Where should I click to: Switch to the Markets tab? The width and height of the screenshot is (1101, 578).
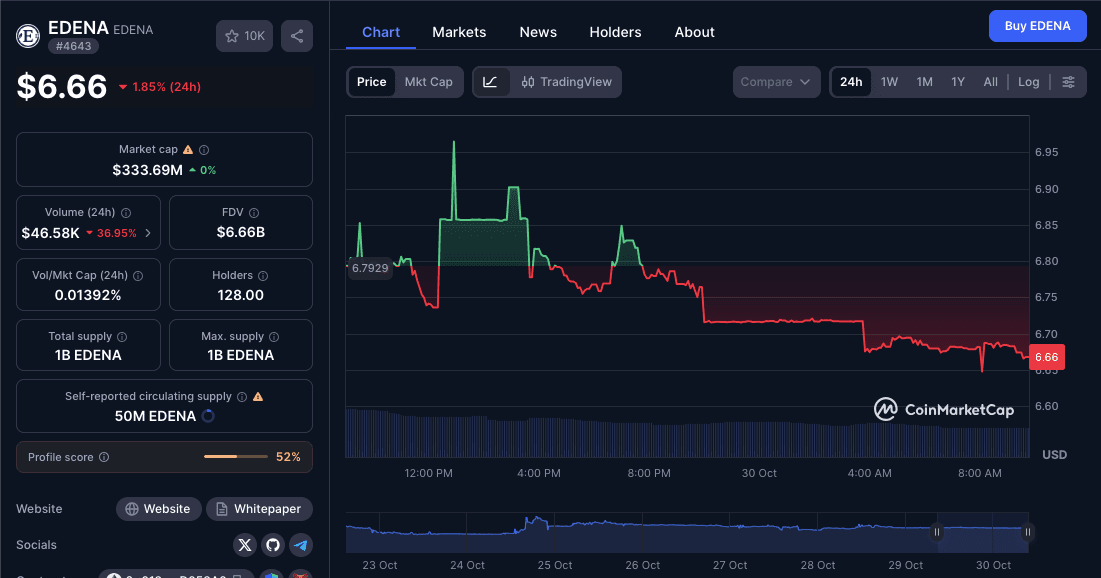tap(459, 31)
